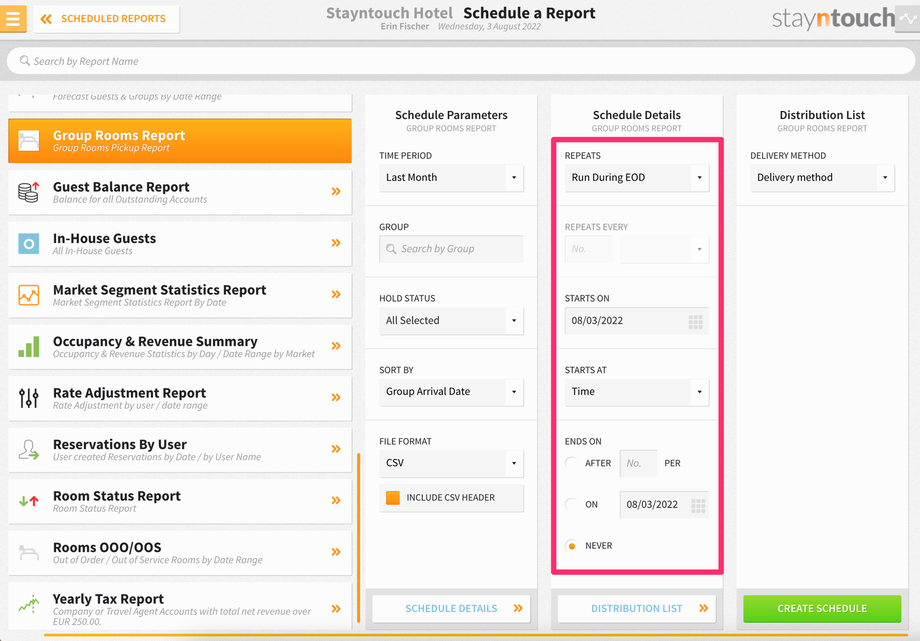Click the Distribution List button
The height and width of the screenshot is (641, 920).
click(637, 609)
